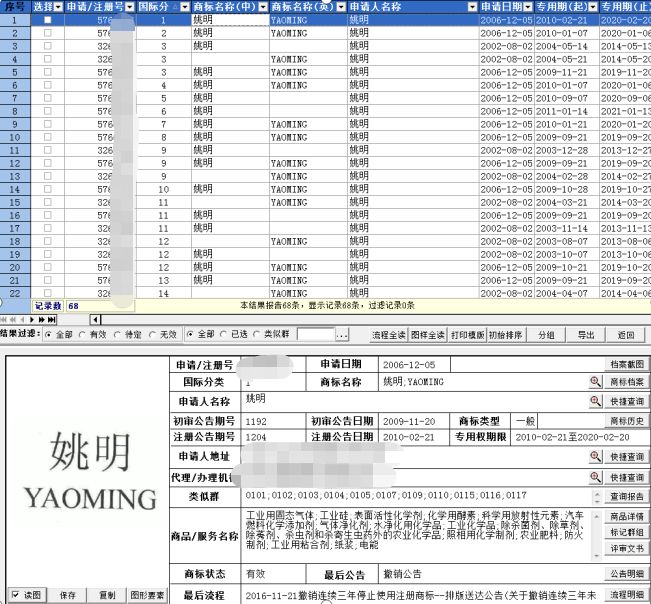Tick the checkbox in row 1
The width and height of the screenshot is (651, 604).
(48, 20)
